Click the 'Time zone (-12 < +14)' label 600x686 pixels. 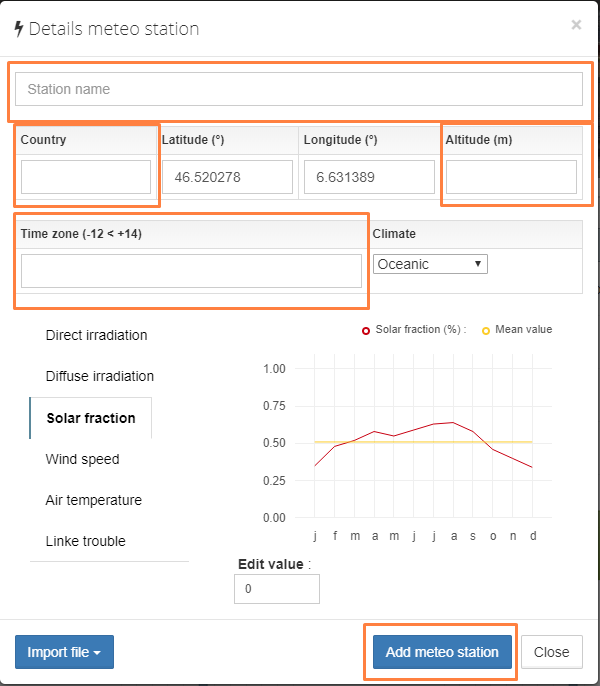click(x=81, y=234)
